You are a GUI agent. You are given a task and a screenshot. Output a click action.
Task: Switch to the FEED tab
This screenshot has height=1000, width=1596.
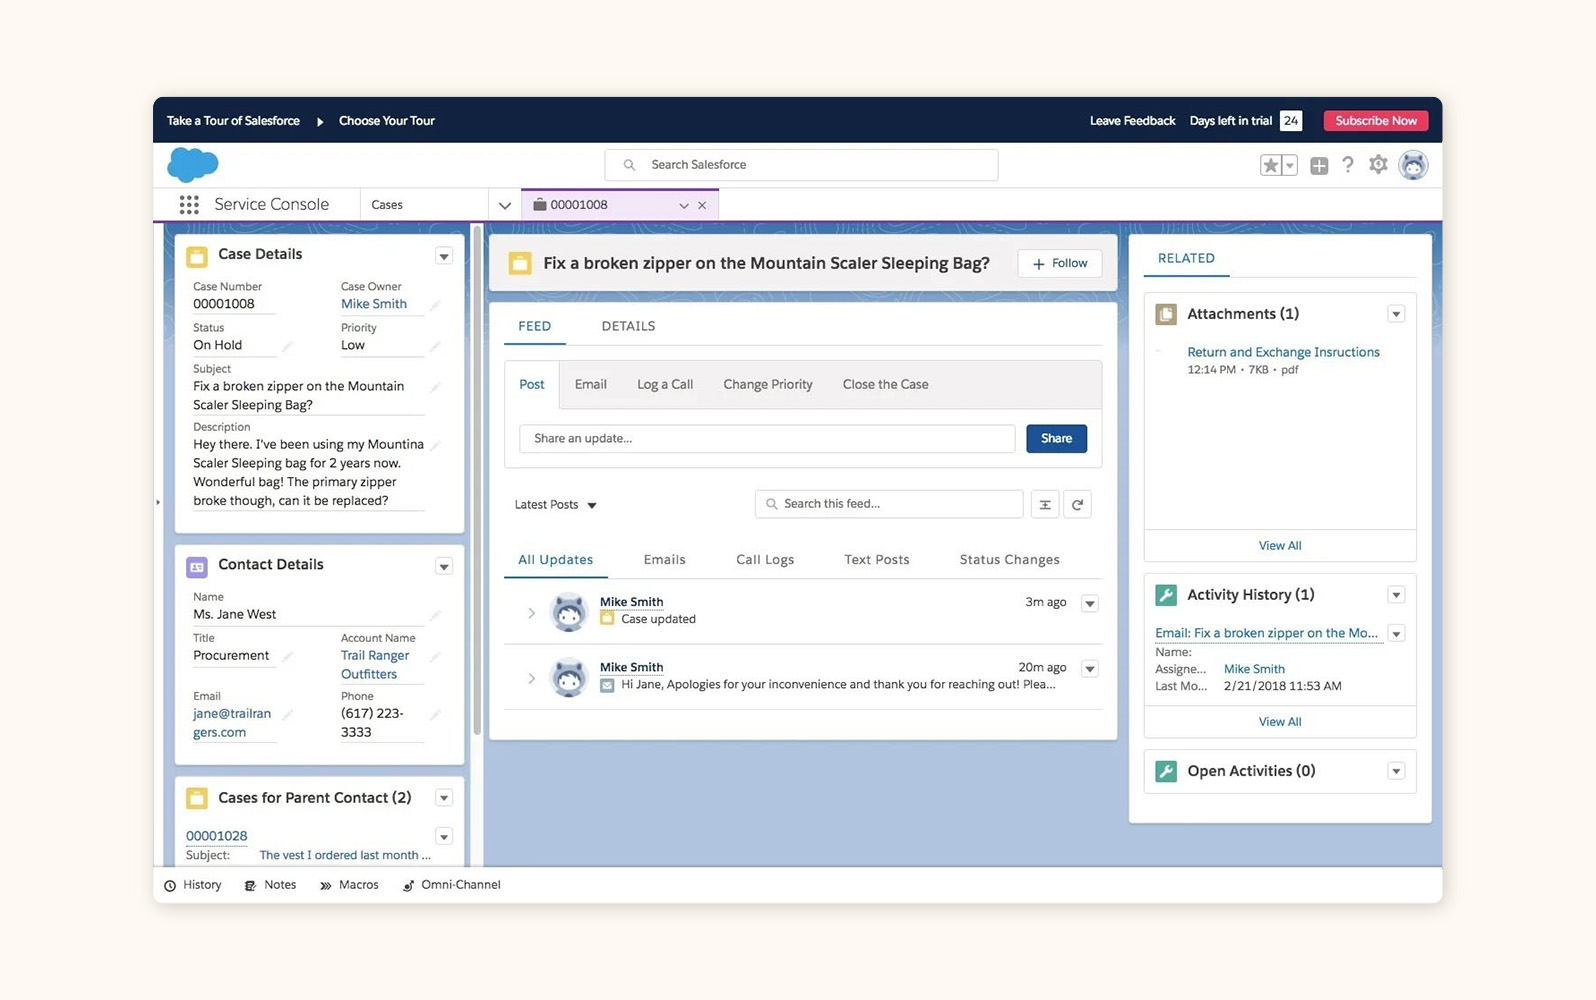coord(534,326)
